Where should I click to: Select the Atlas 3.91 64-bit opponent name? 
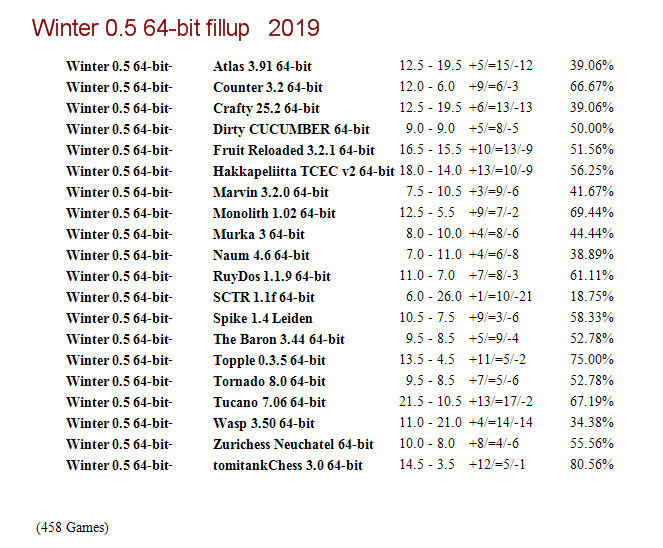point(262,66)
